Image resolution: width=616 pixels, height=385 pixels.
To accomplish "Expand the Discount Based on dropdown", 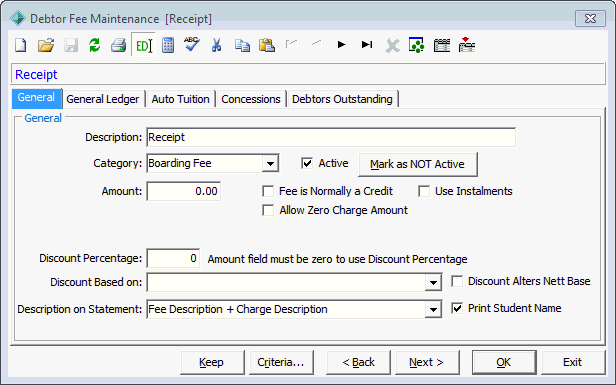I will click(433, 282).
